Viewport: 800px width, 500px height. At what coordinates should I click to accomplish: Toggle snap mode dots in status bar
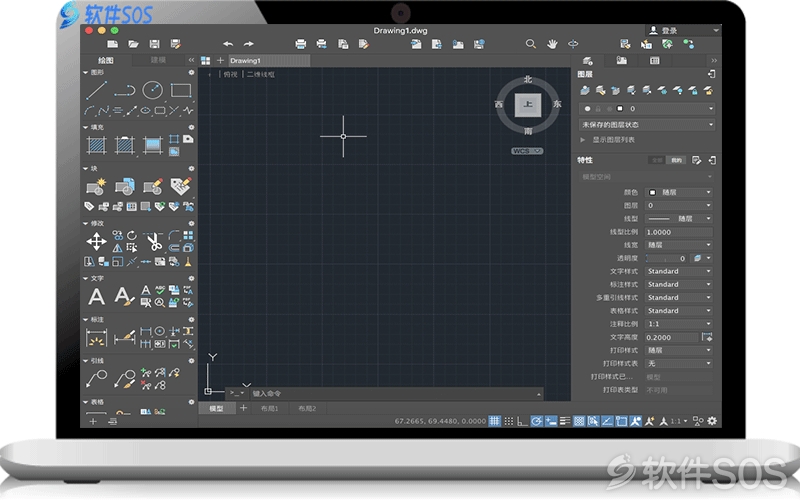pyautogui.click(x=509, y=421)
